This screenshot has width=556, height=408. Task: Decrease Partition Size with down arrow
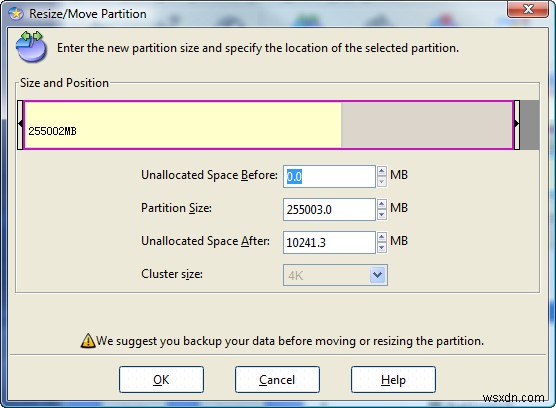[382, 214]
